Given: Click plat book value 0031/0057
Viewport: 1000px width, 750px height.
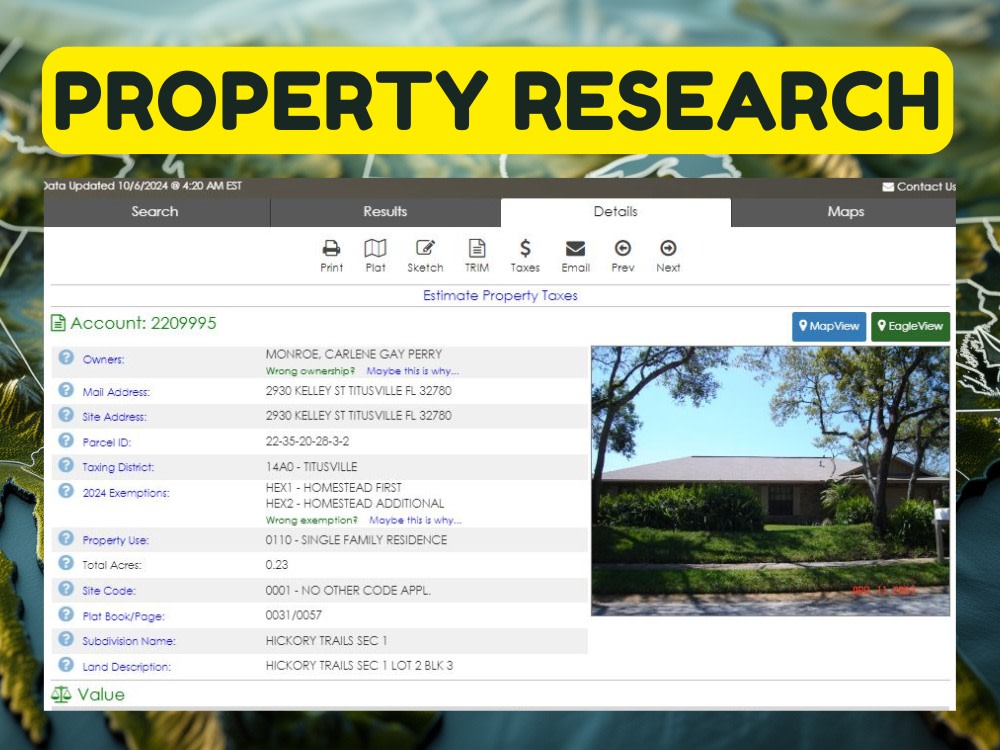Looking at the screenshot, I should click(x=293, y=615).
